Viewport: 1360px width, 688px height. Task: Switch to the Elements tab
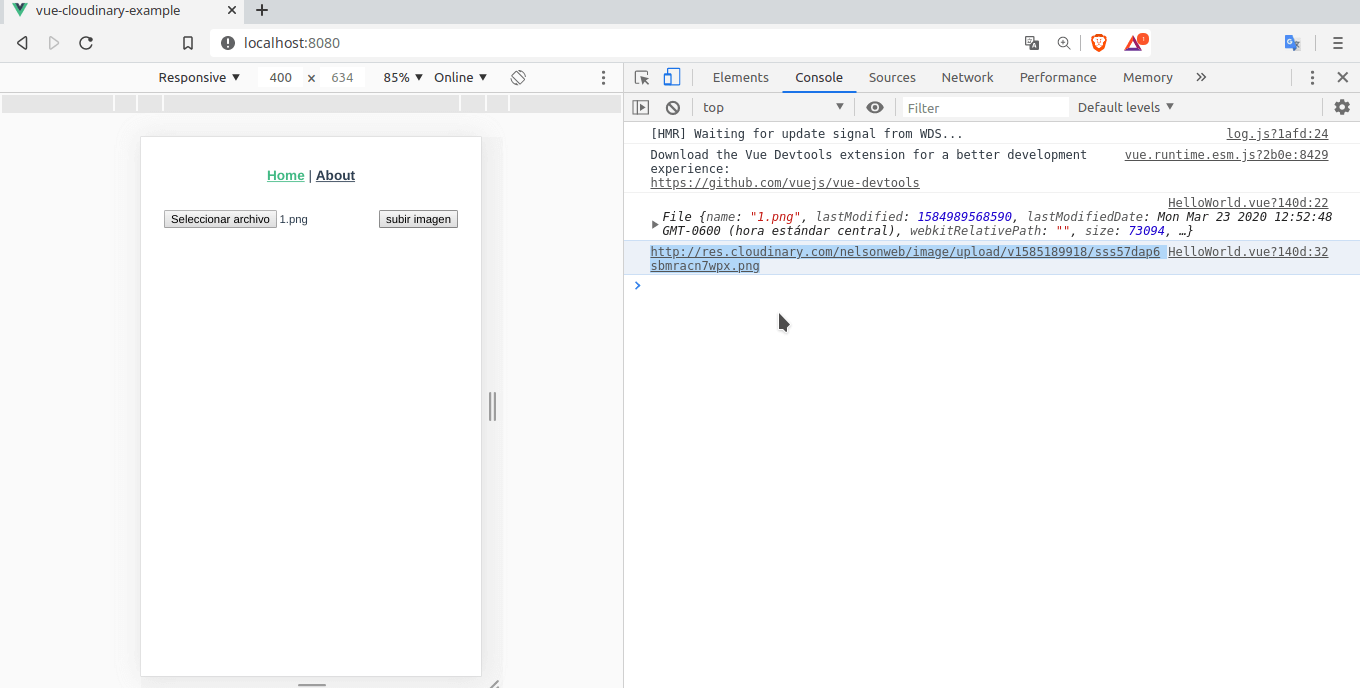[x=740, y=77]
